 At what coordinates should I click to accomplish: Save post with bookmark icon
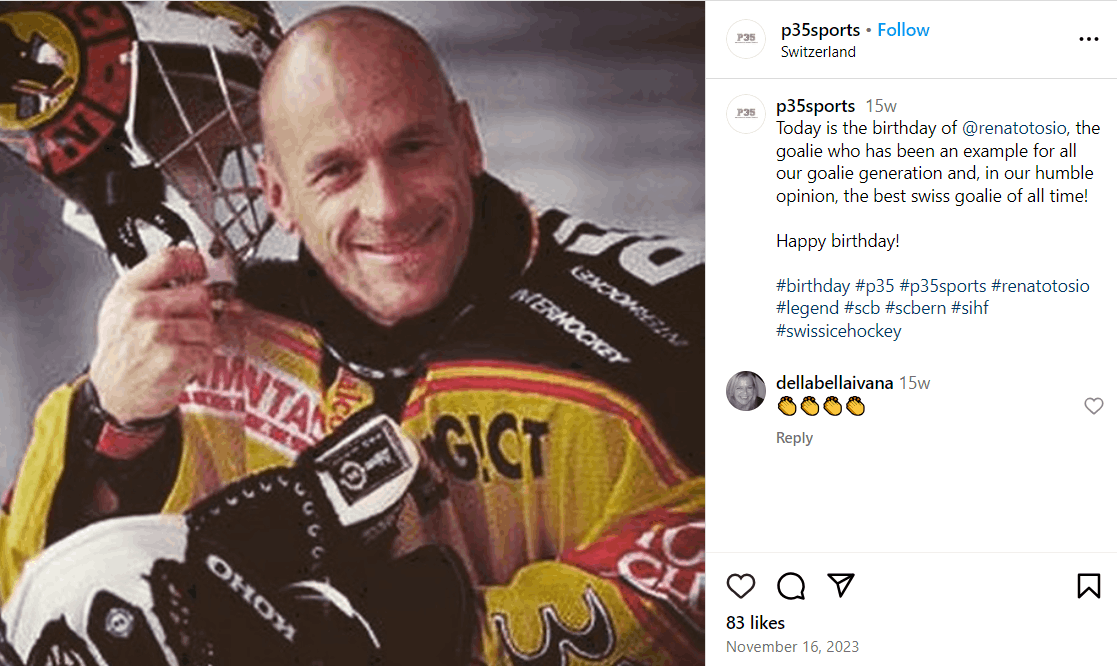(1089, 586)
